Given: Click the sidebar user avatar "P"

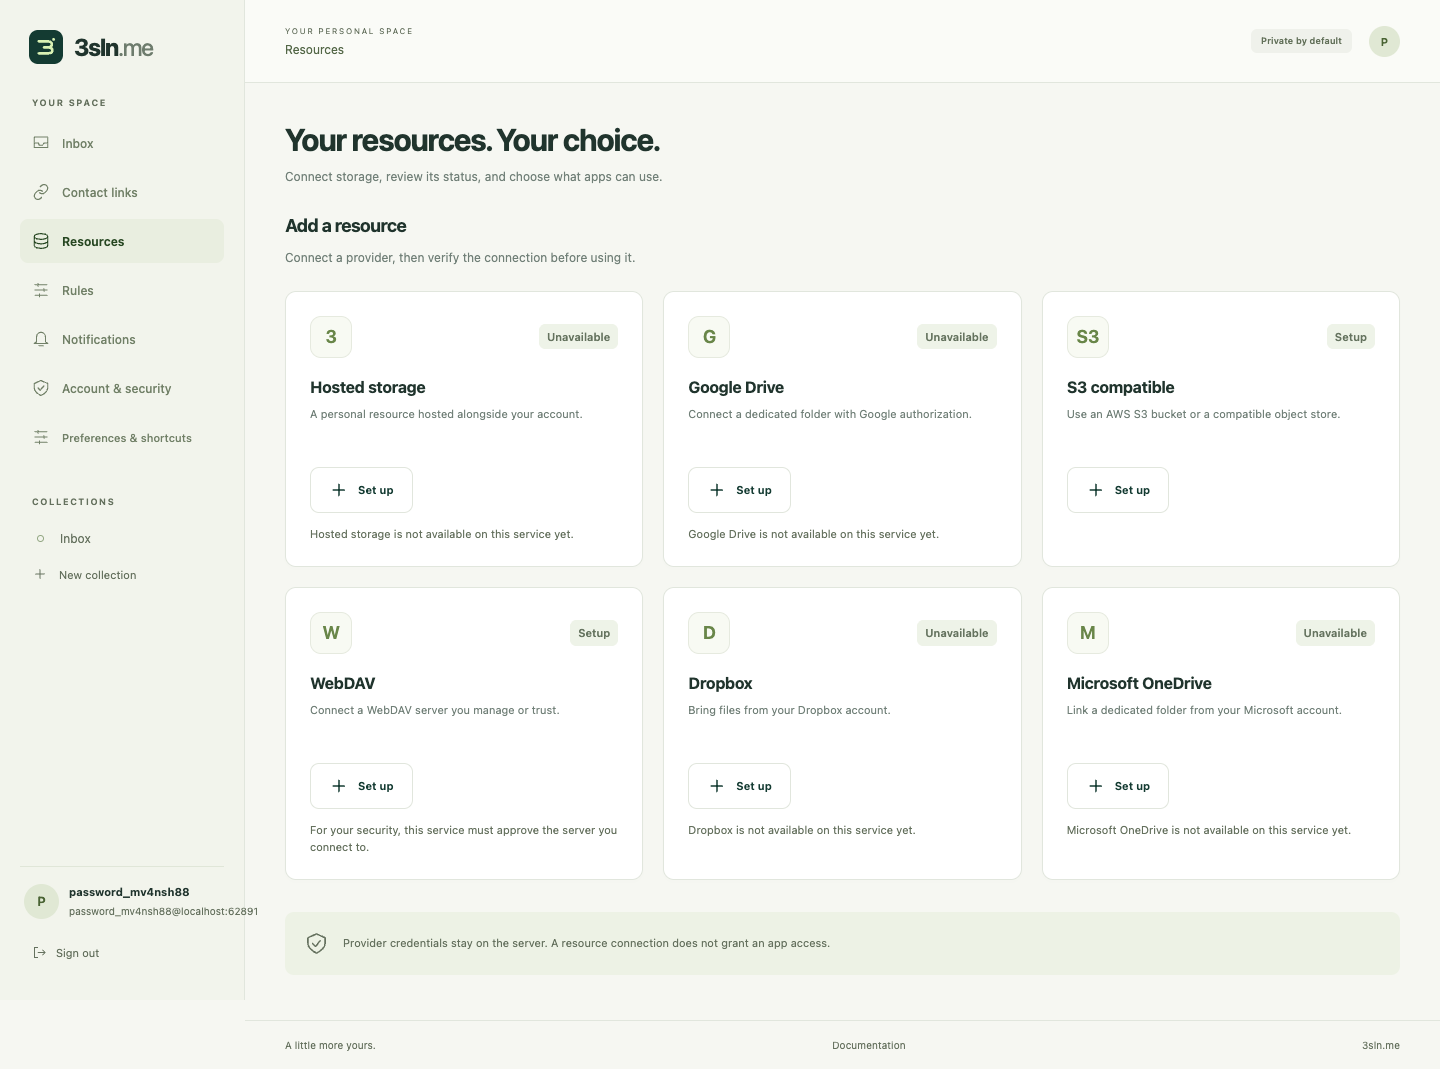Looking at the screenshot, I should coord(41,901).
